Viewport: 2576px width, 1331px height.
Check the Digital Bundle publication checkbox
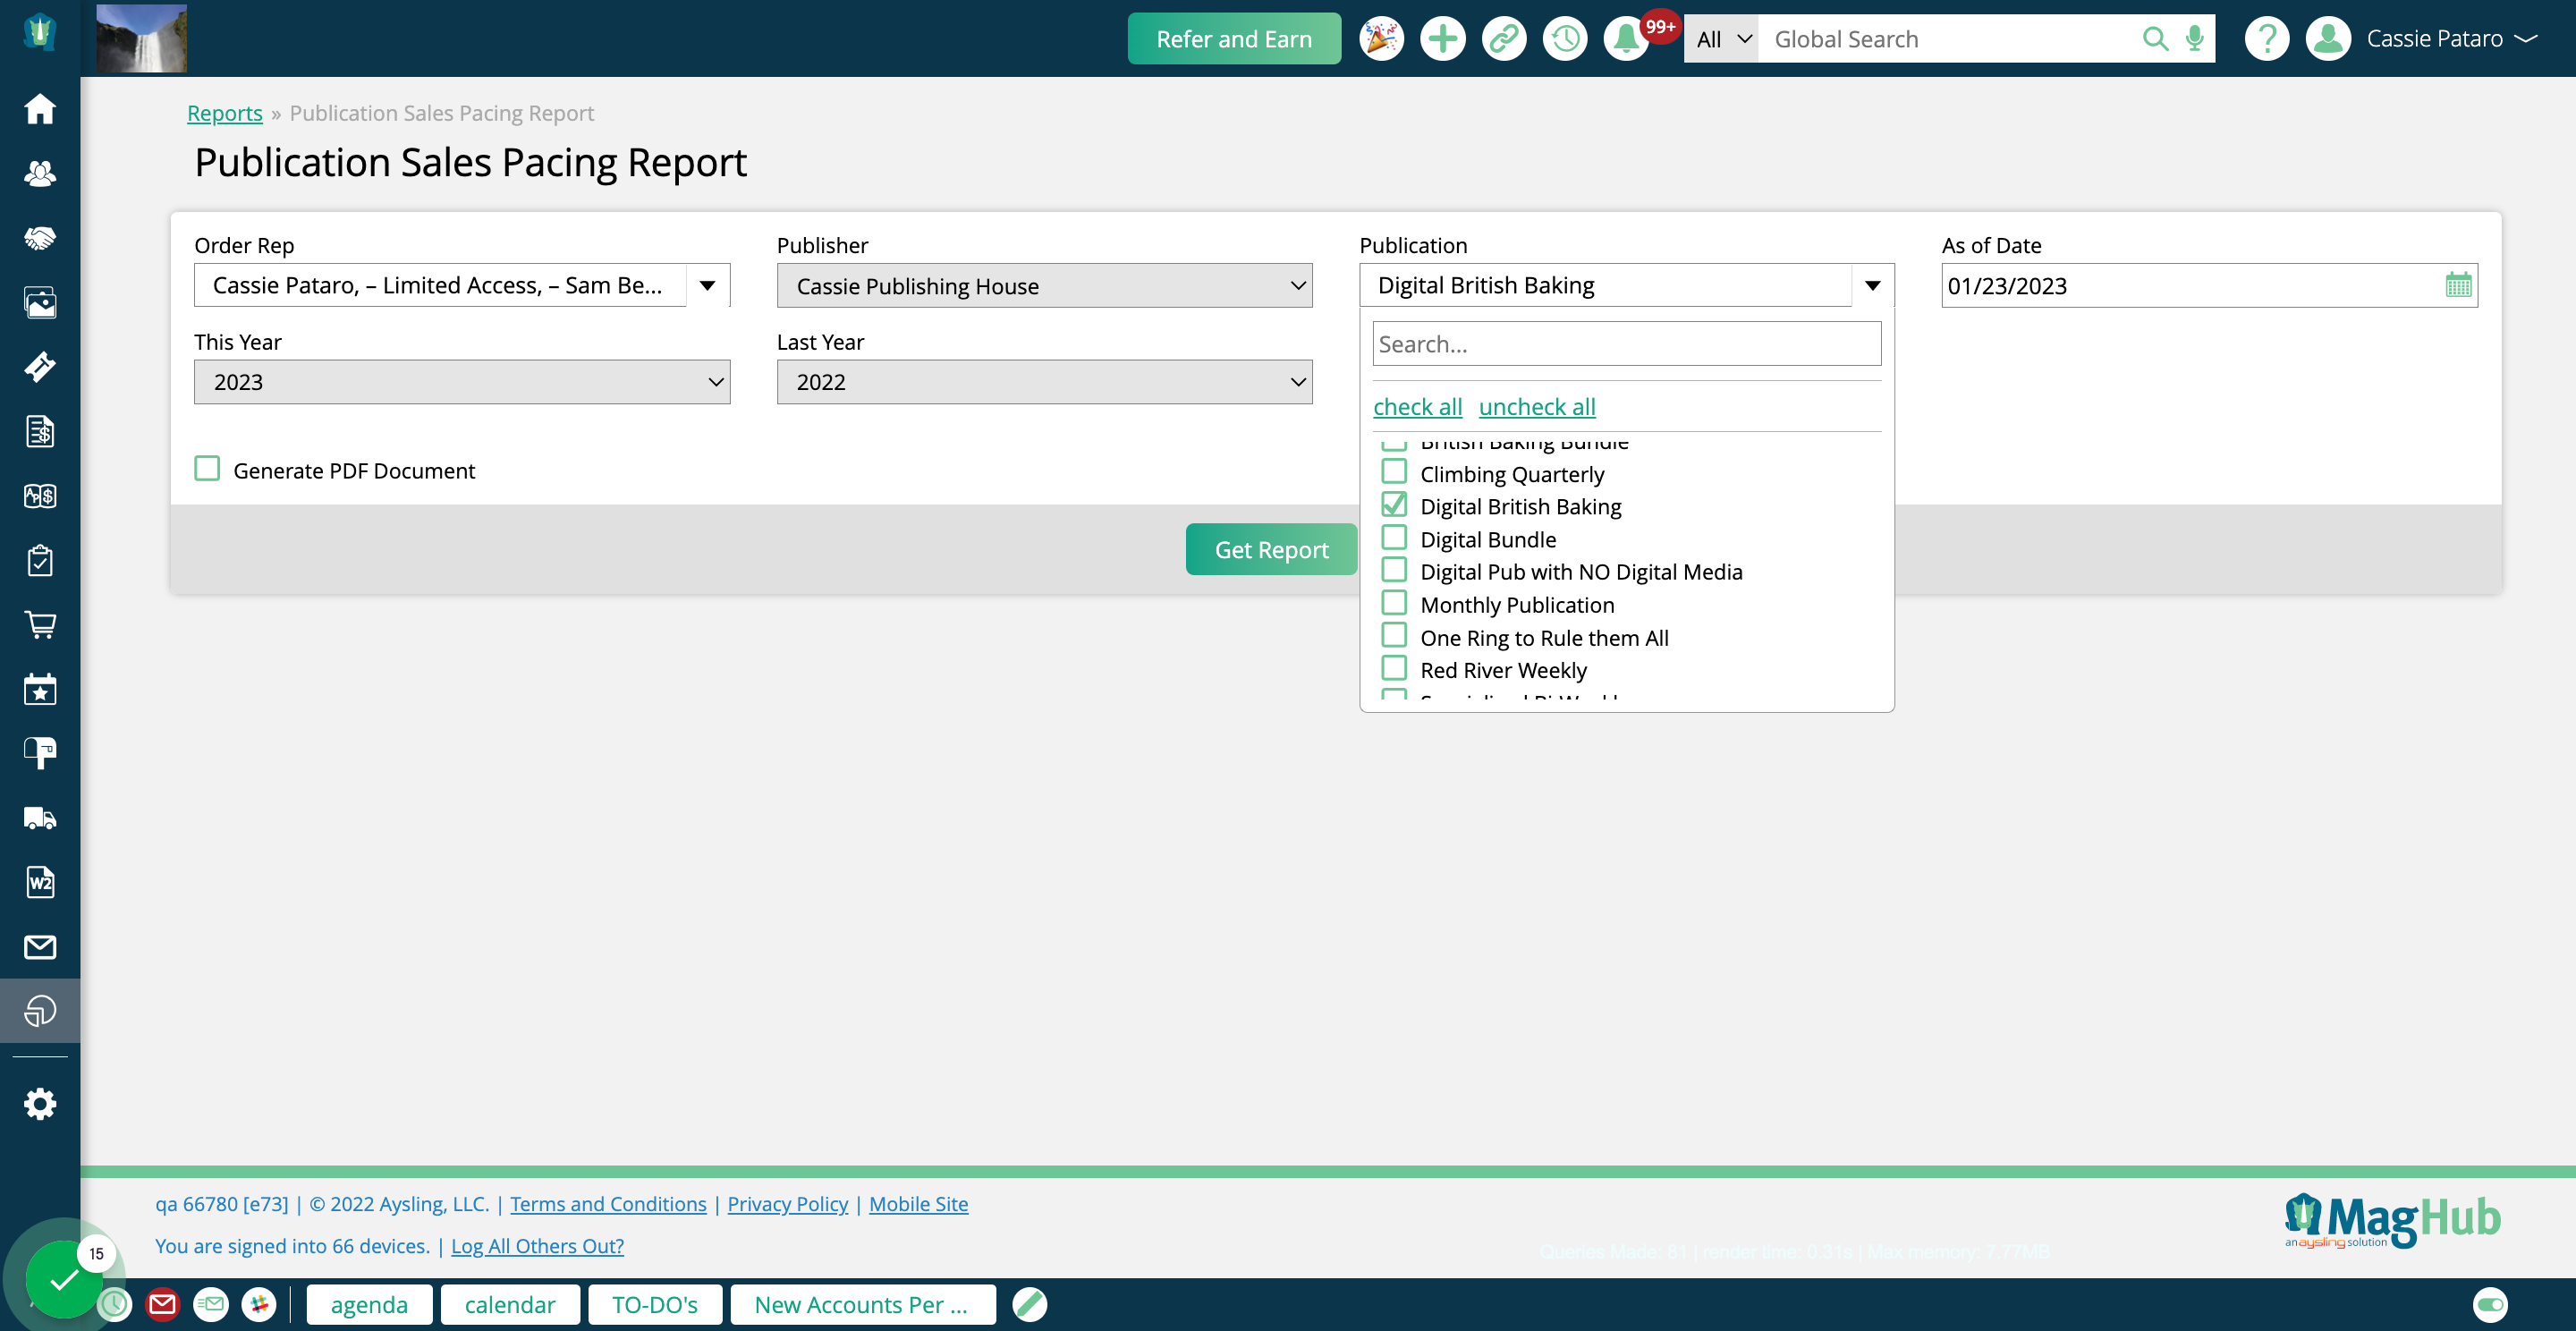click(x=1394, y=538)
